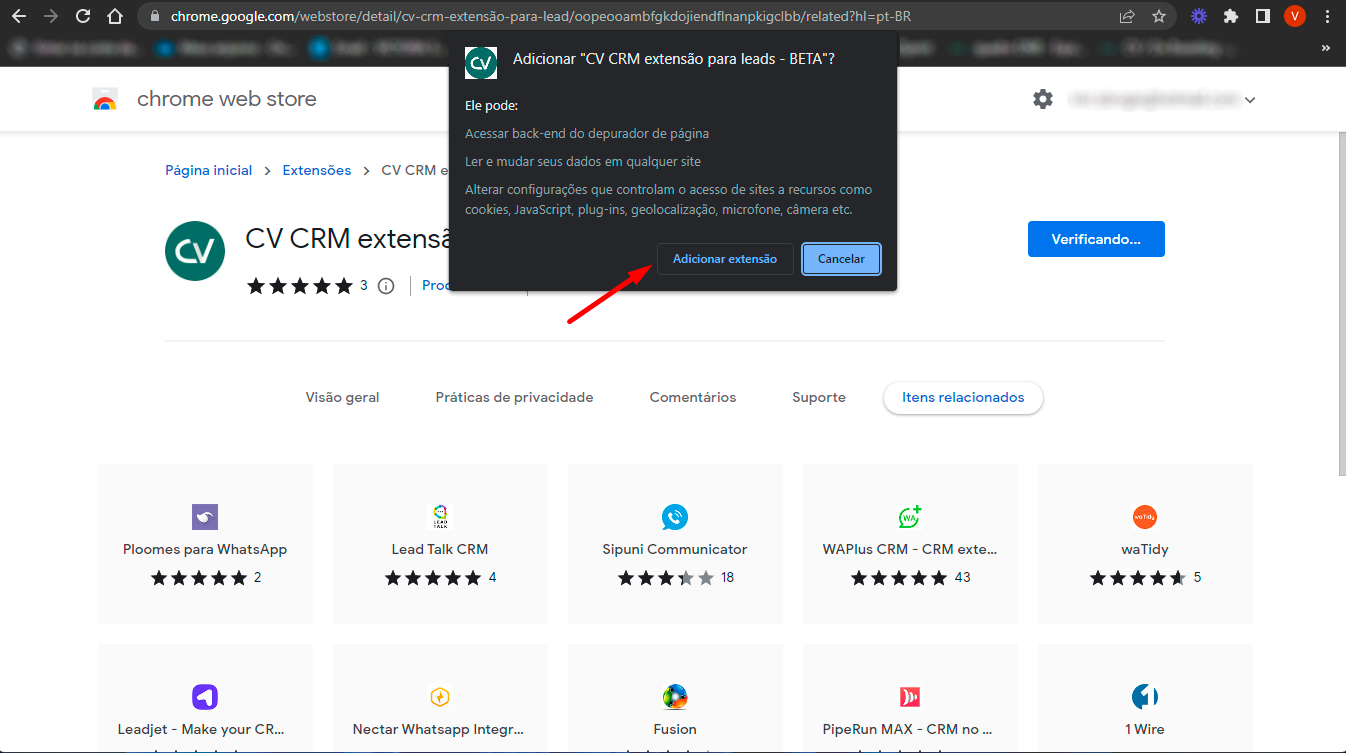Click the browser back arrow
Image resolution: width=1346 pixels, height=753 pixels.
pos(19,16)
